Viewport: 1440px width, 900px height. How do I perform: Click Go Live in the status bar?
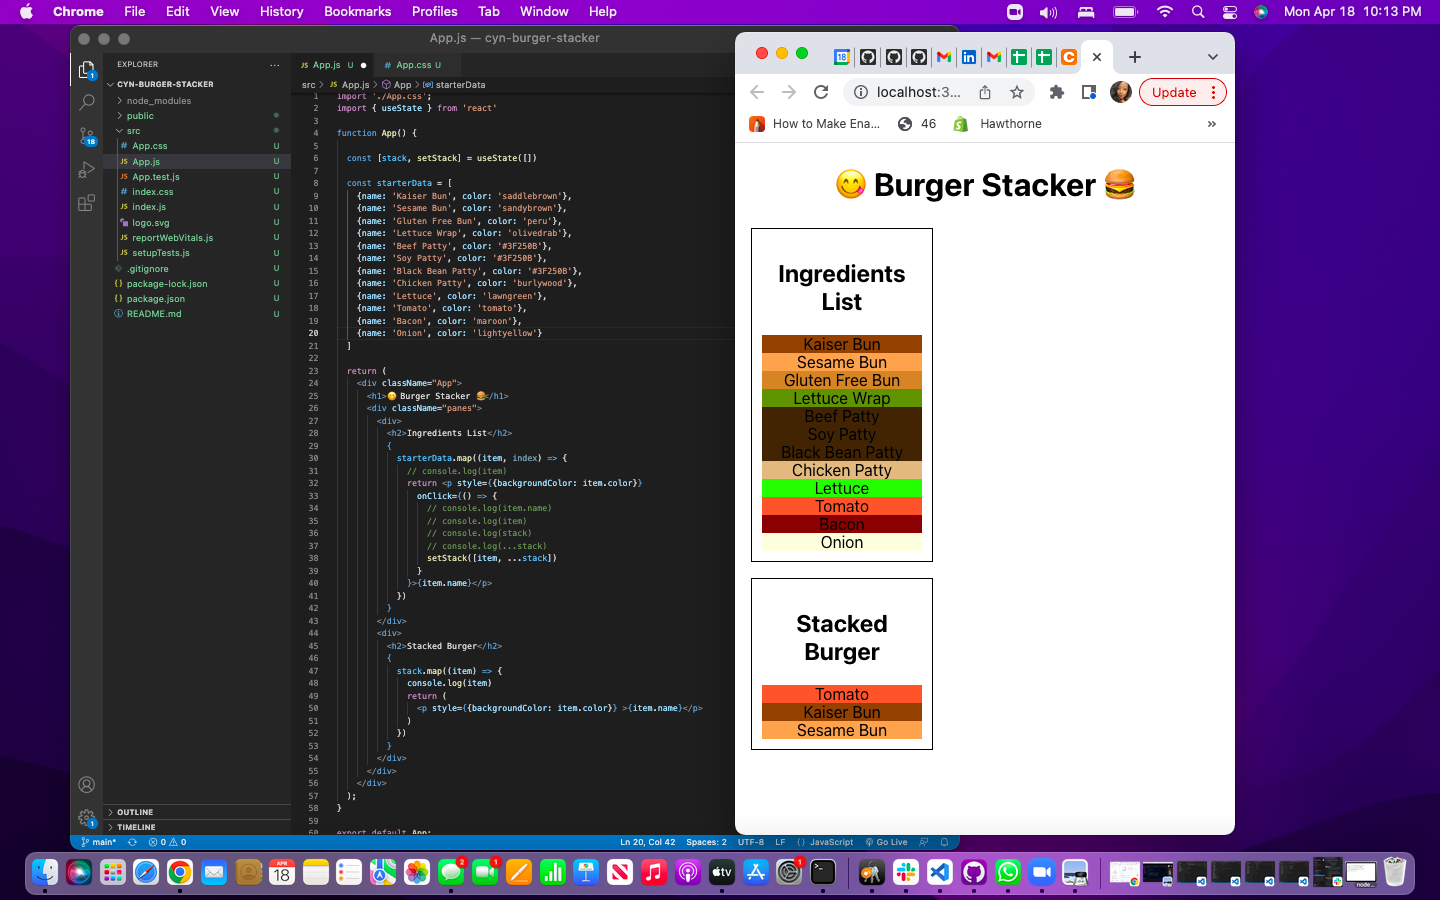click(x=886, y=842)
